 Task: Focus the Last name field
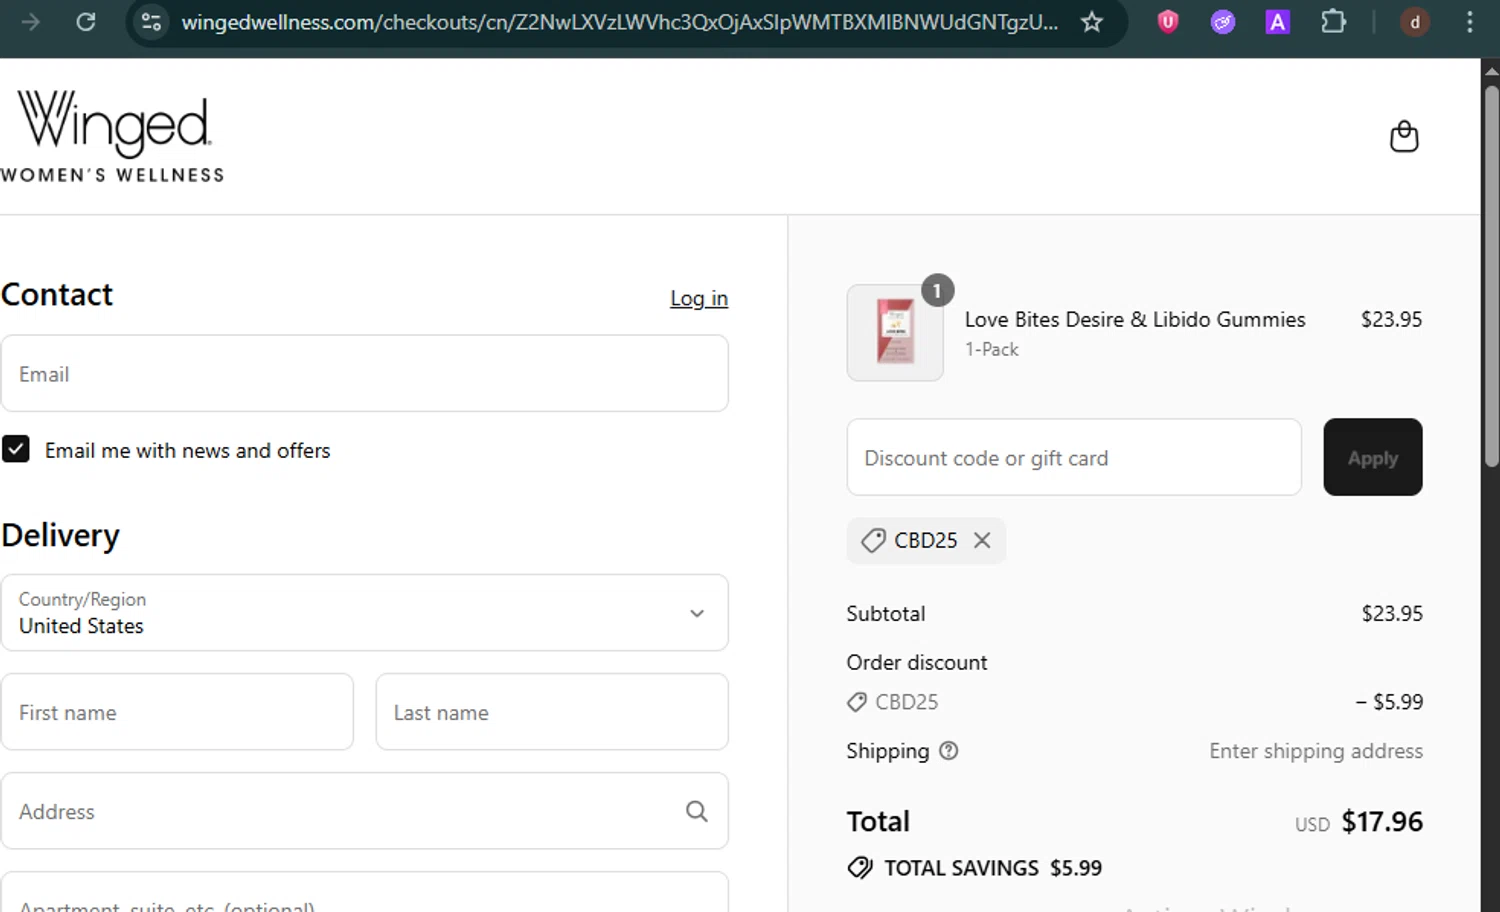552,712
